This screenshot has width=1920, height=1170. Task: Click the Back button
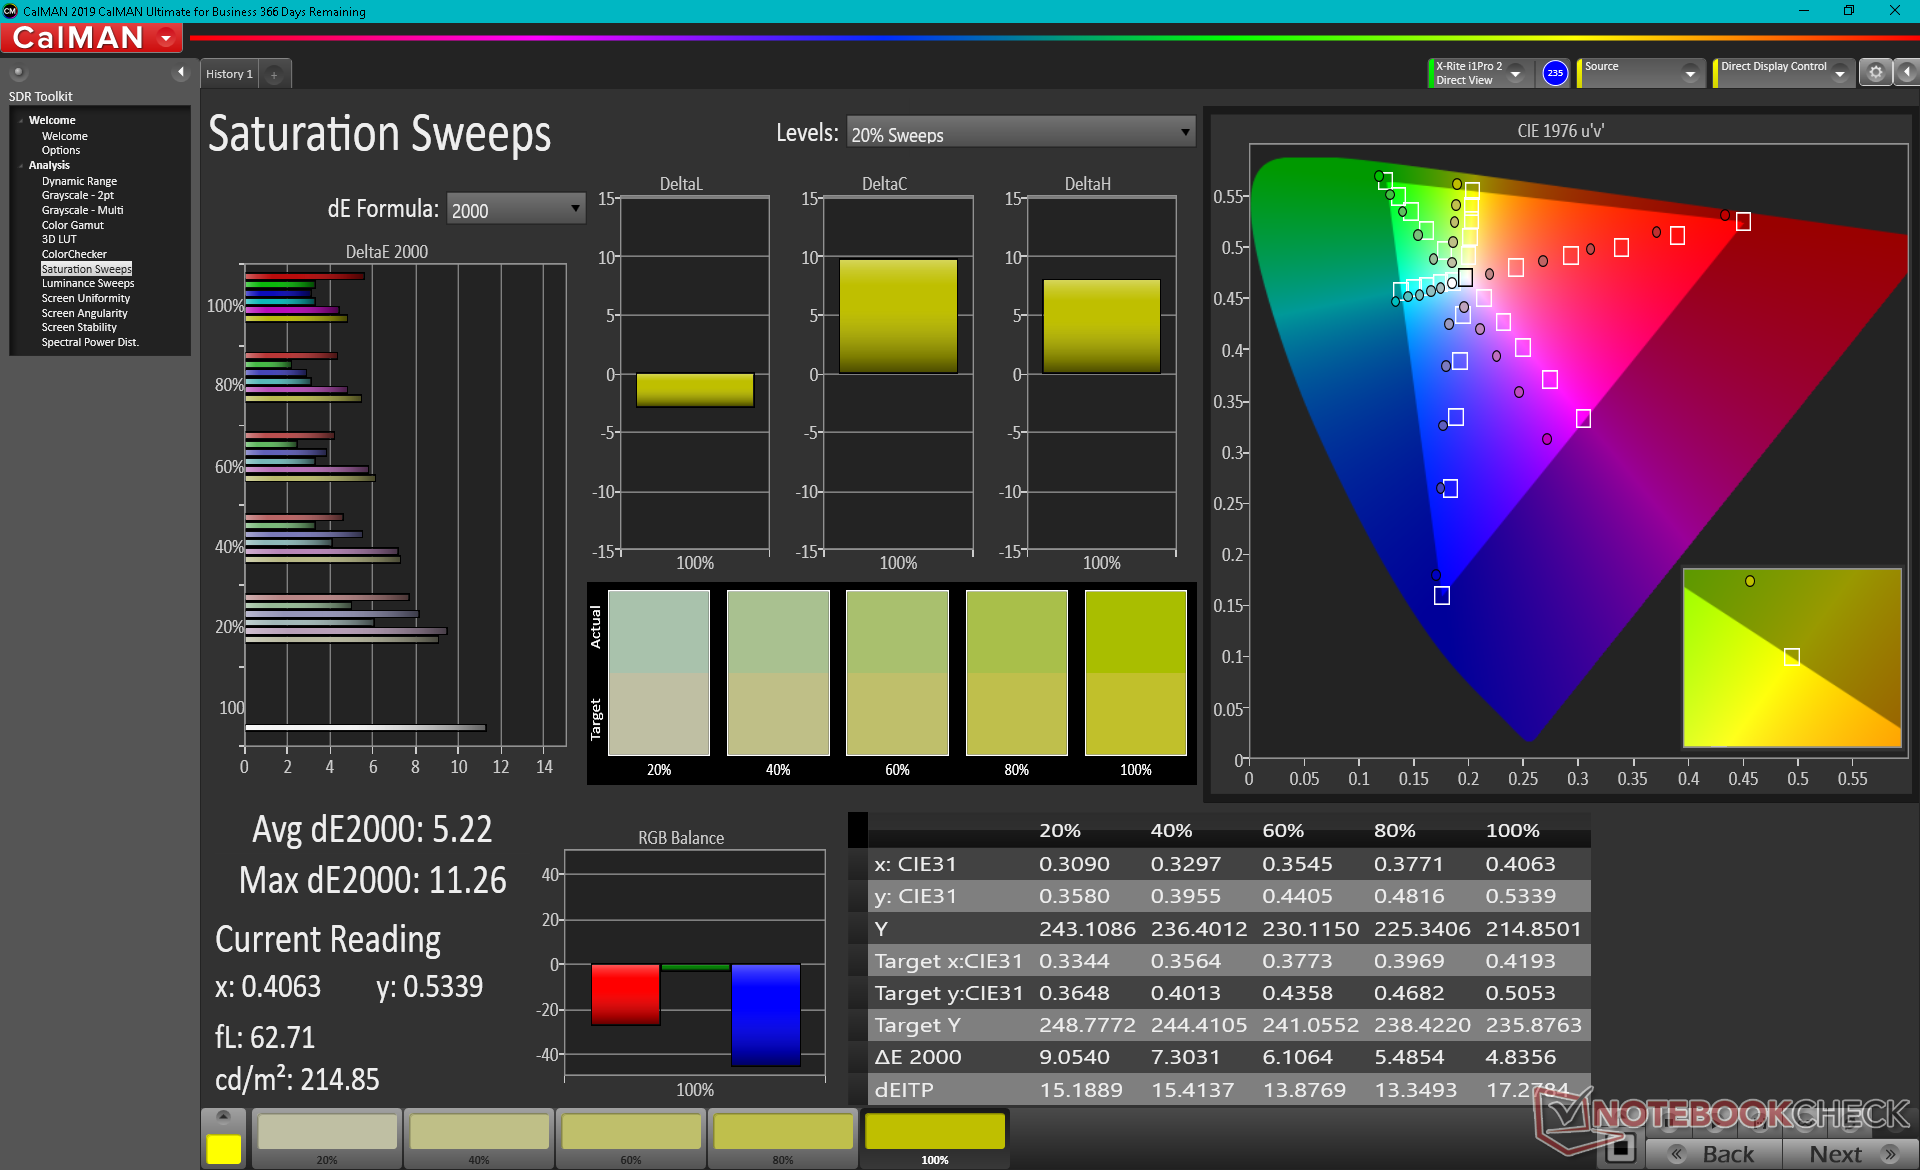[x=1714, y=1153]
